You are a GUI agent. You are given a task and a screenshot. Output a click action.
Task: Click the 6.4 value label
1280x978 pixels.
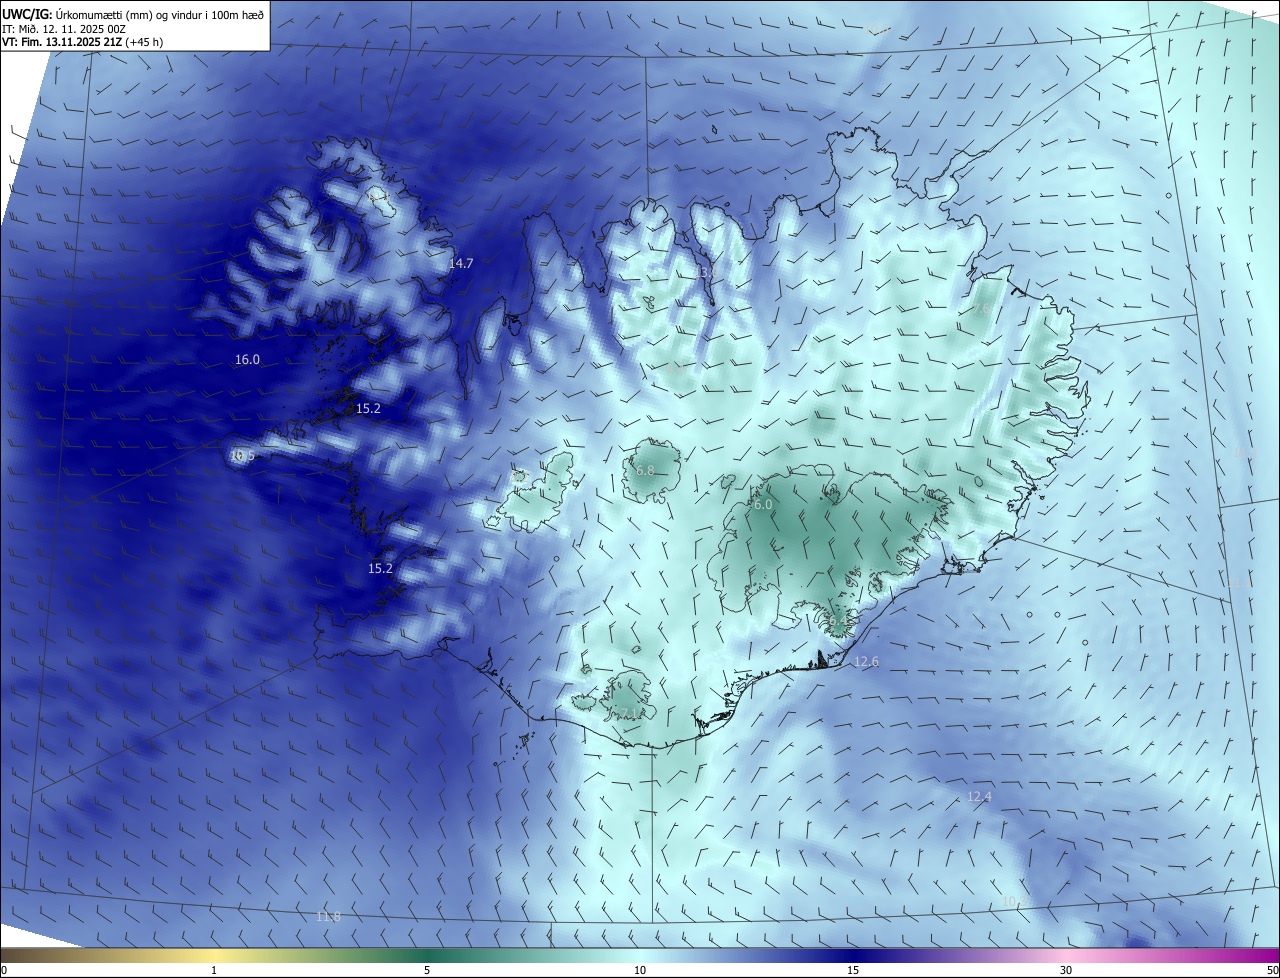click(x=838, y=621)
